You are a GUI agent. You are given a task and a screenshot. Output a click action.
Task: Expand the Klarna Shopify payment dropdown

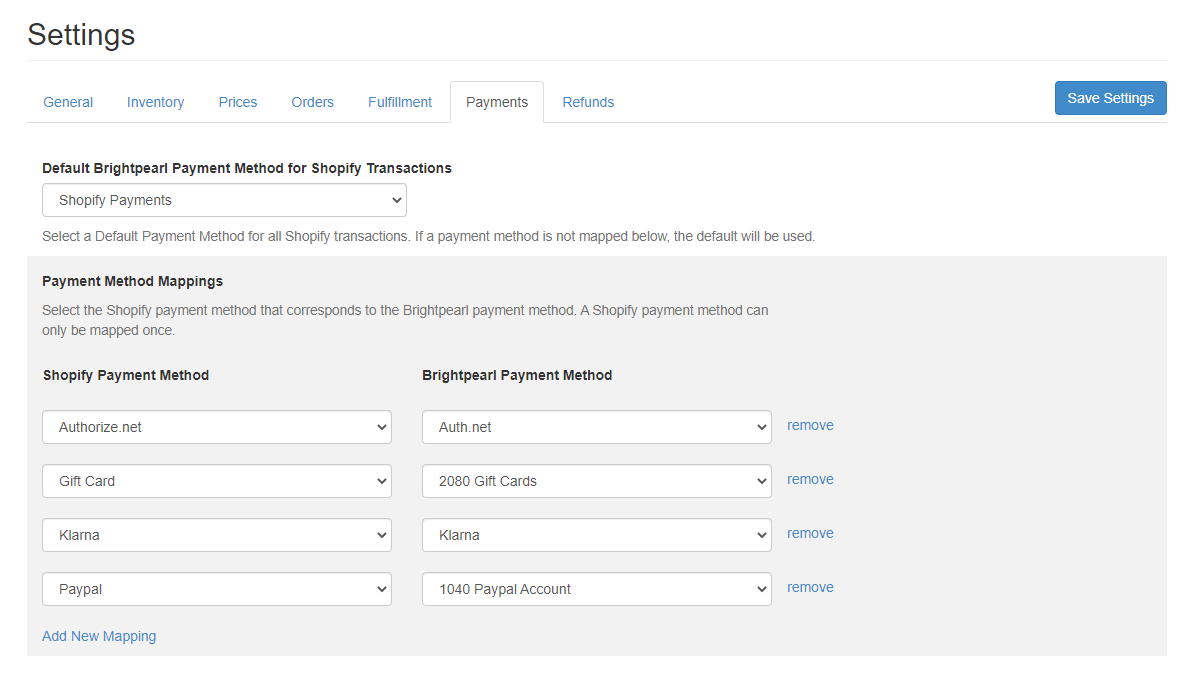217,535
